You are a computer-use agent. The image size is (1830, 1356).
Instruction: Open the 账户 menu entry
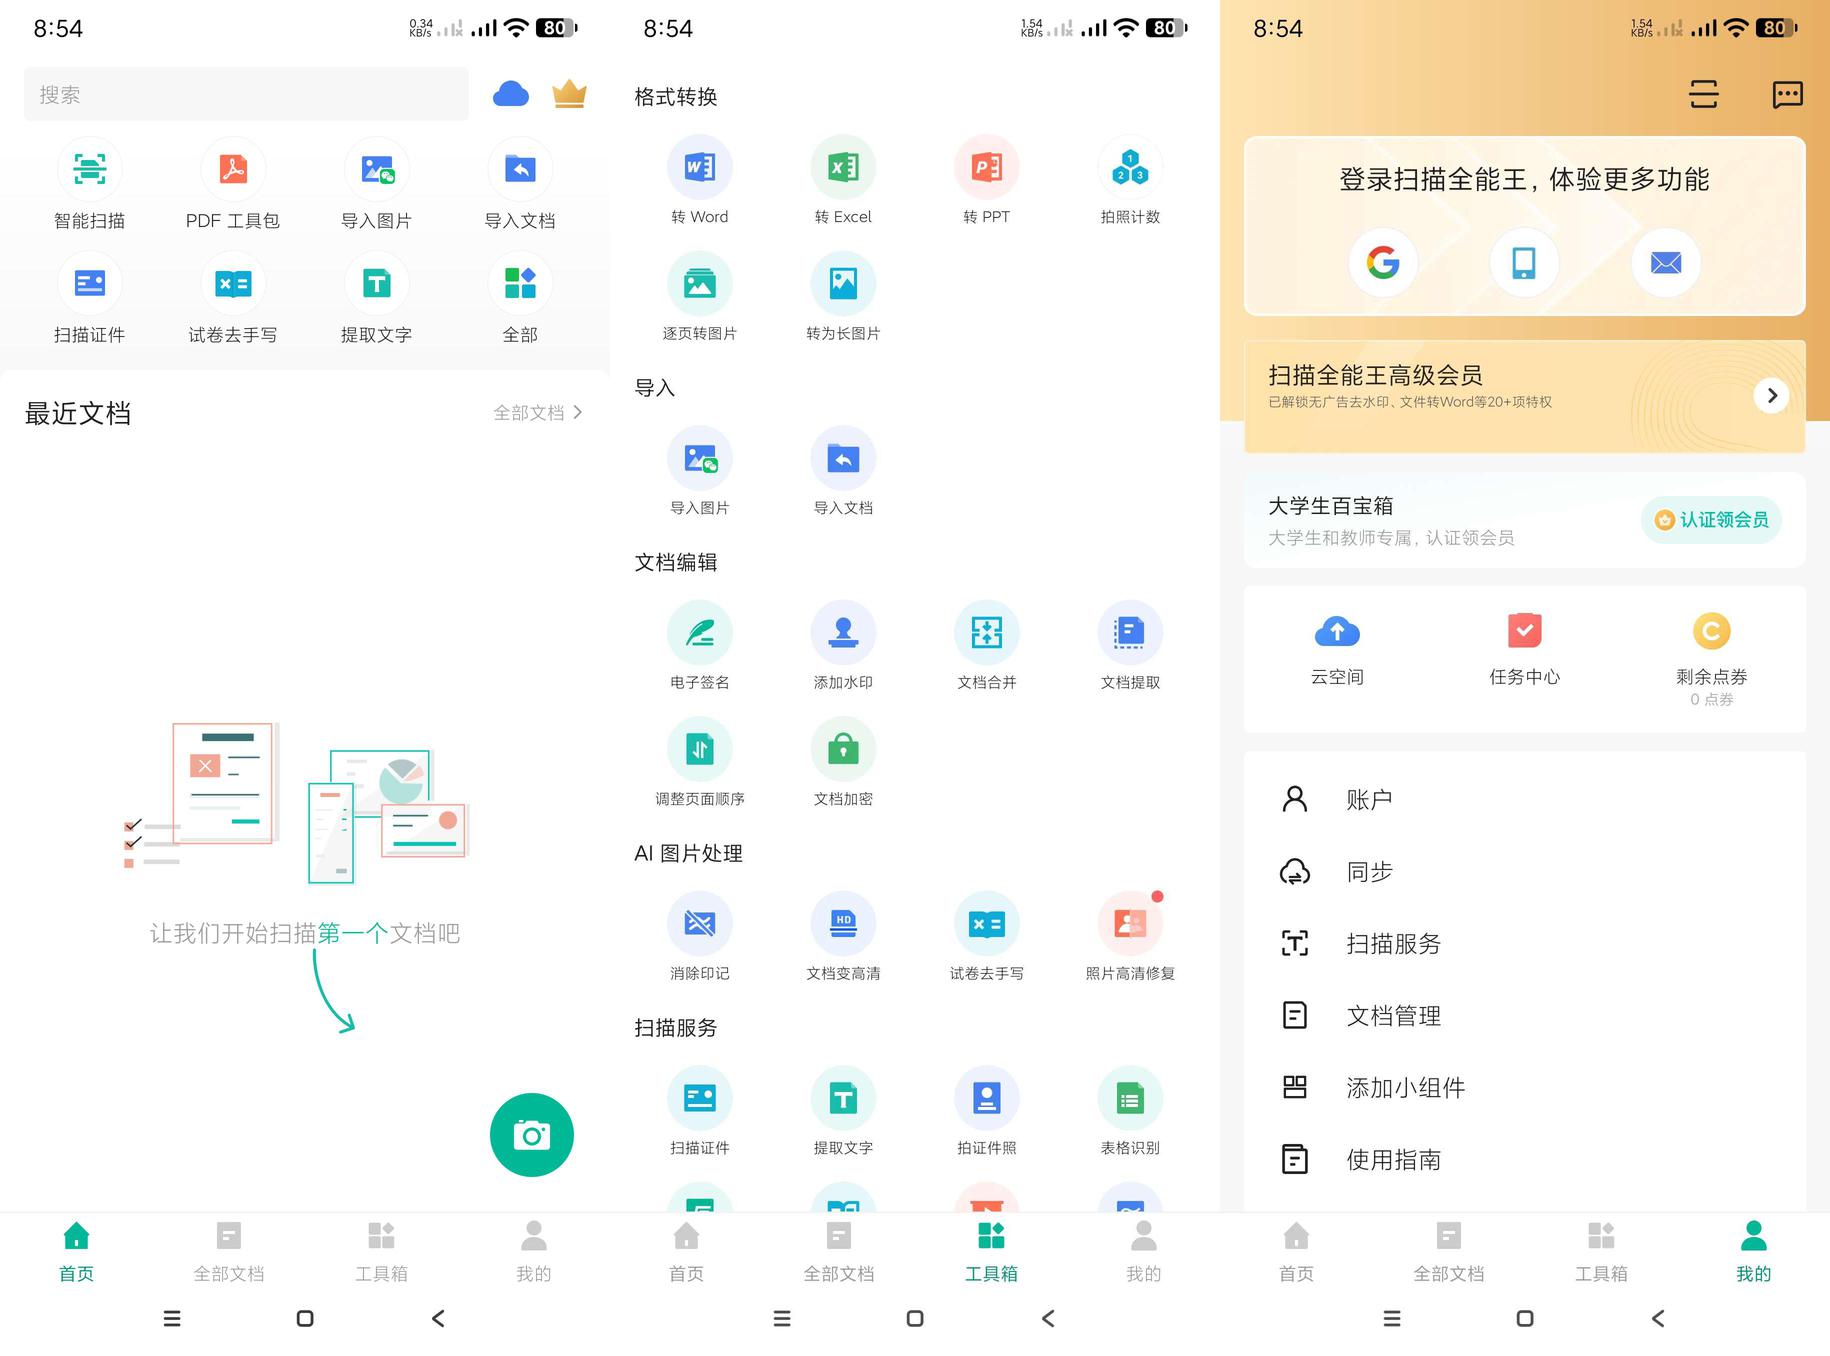point(1369,799)
